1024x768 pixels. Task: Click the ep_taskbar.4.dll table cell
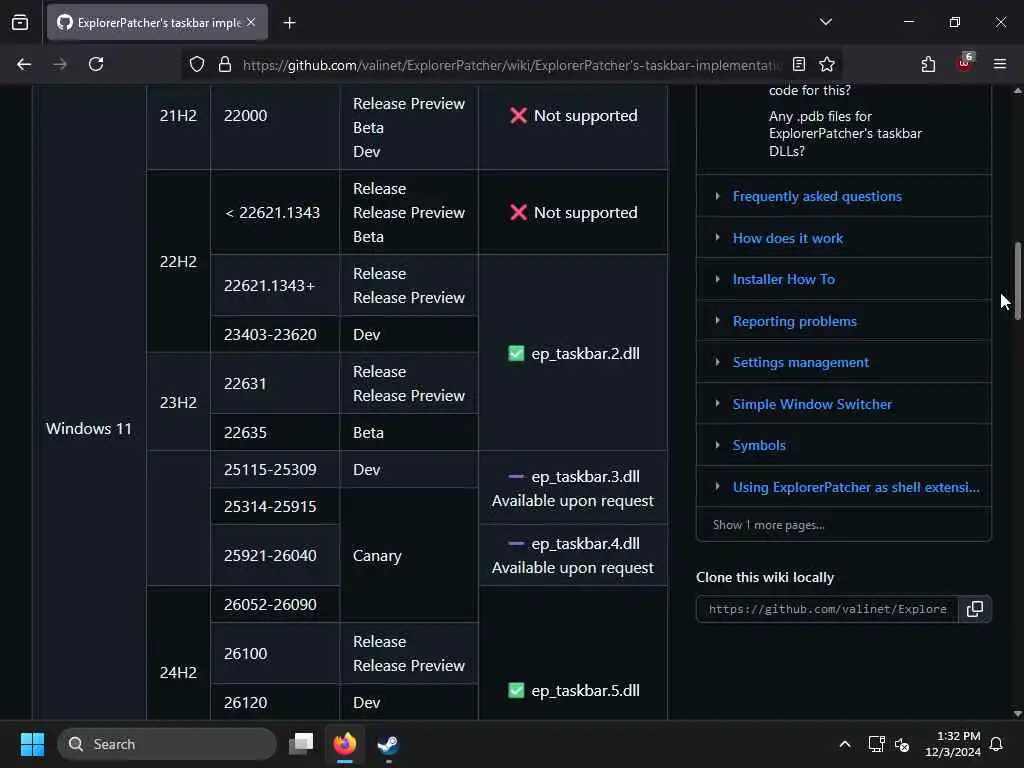[x=573, y=555]
